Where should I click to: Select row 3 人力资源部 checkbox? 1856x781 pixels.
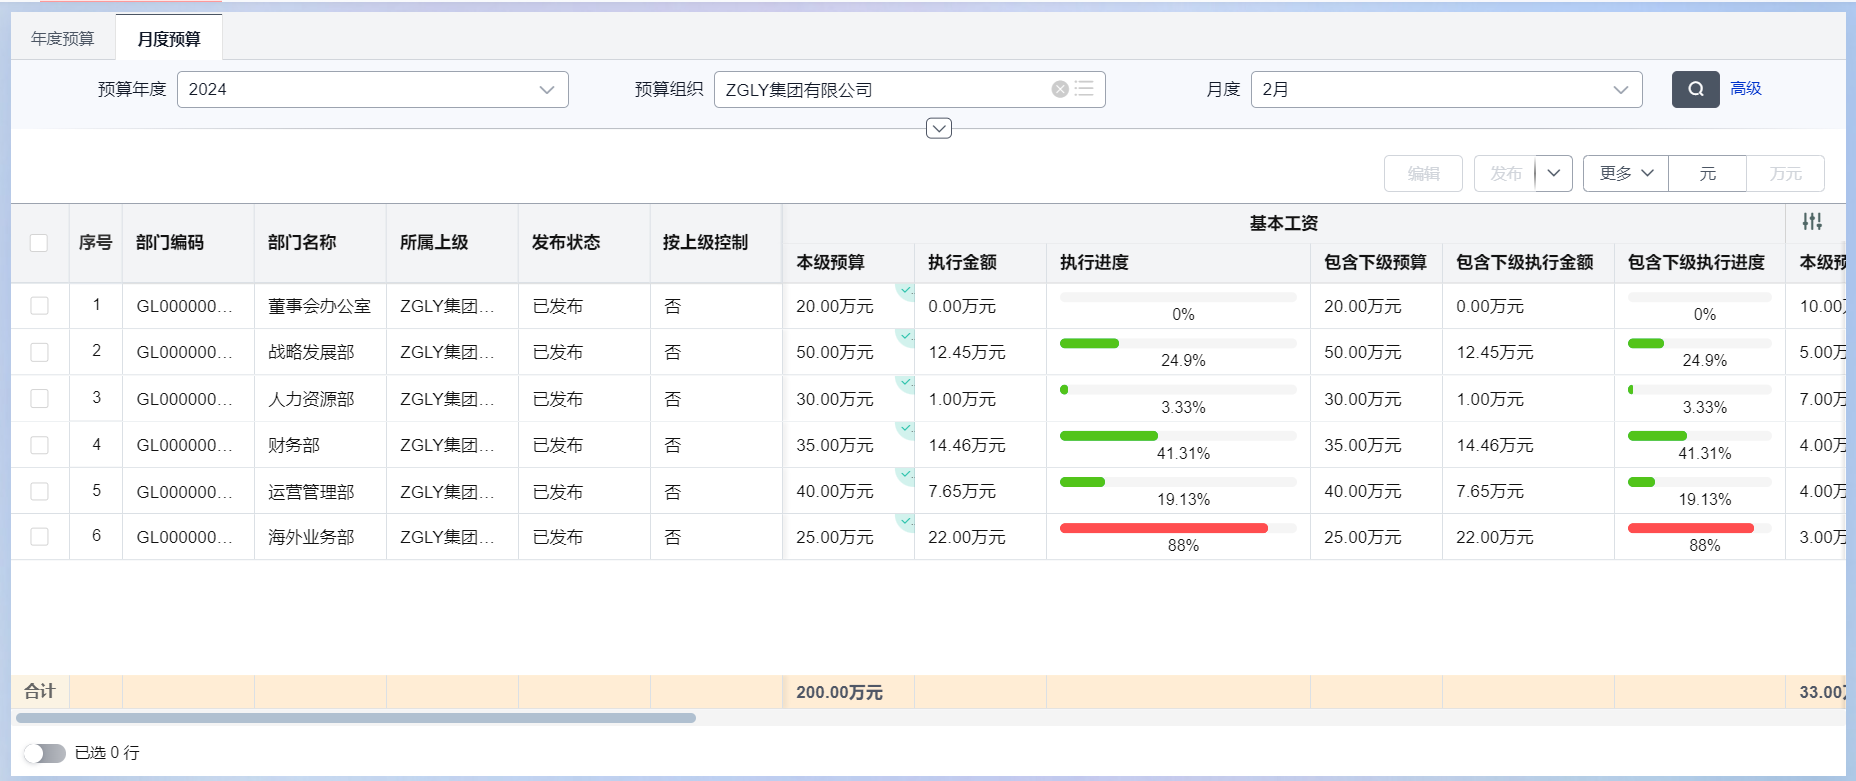(x=39, y=398)
